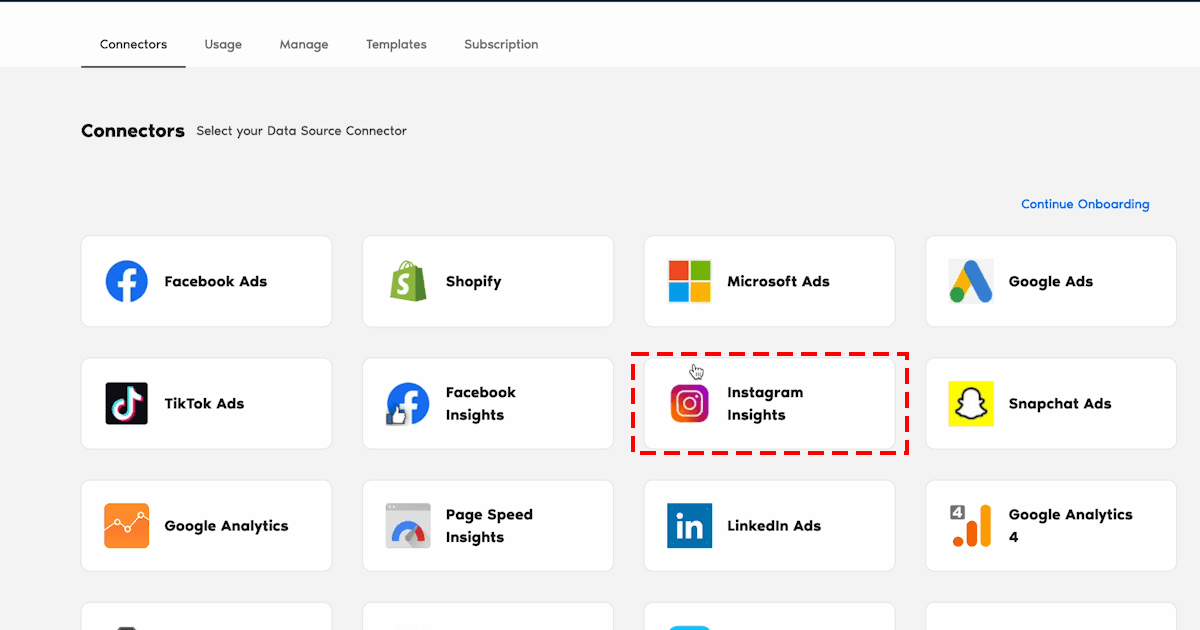Select the Facebook Insights thumbs-up icon
1200x630 pixels.
(x=408, y=404)
